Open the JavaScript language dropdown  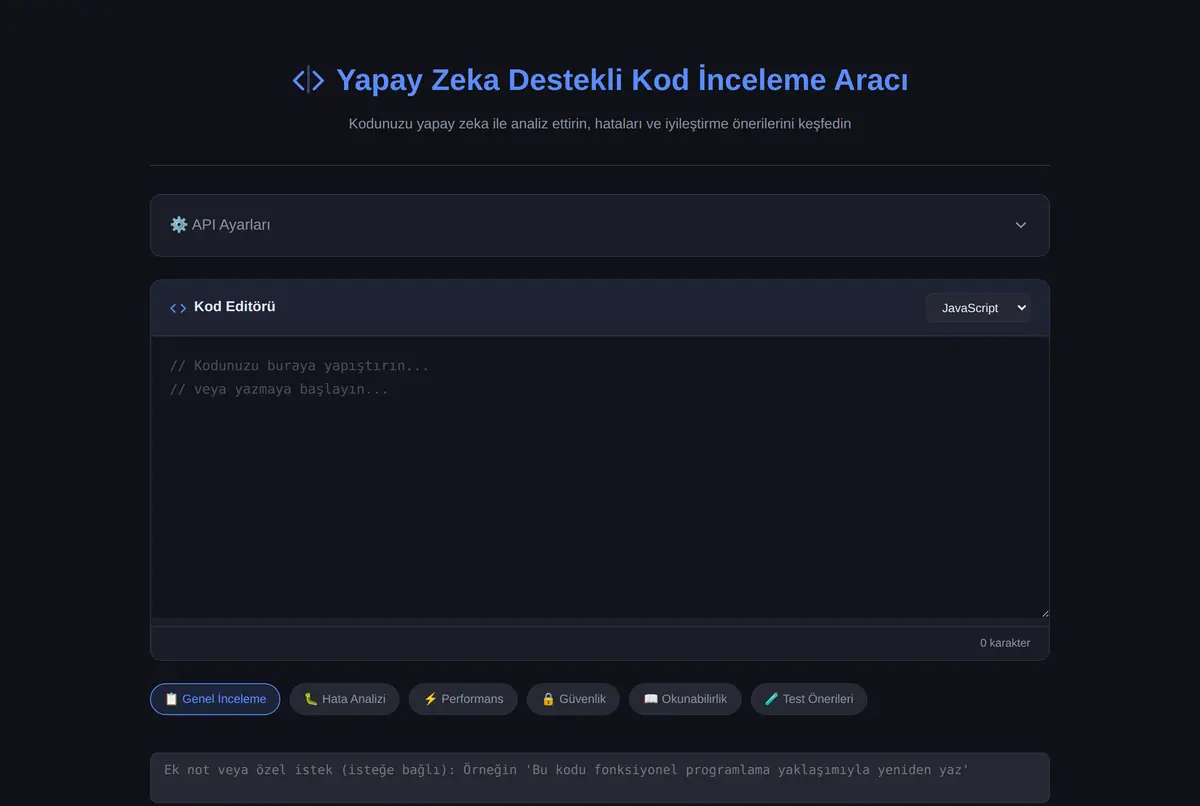[x=978, y=308]
